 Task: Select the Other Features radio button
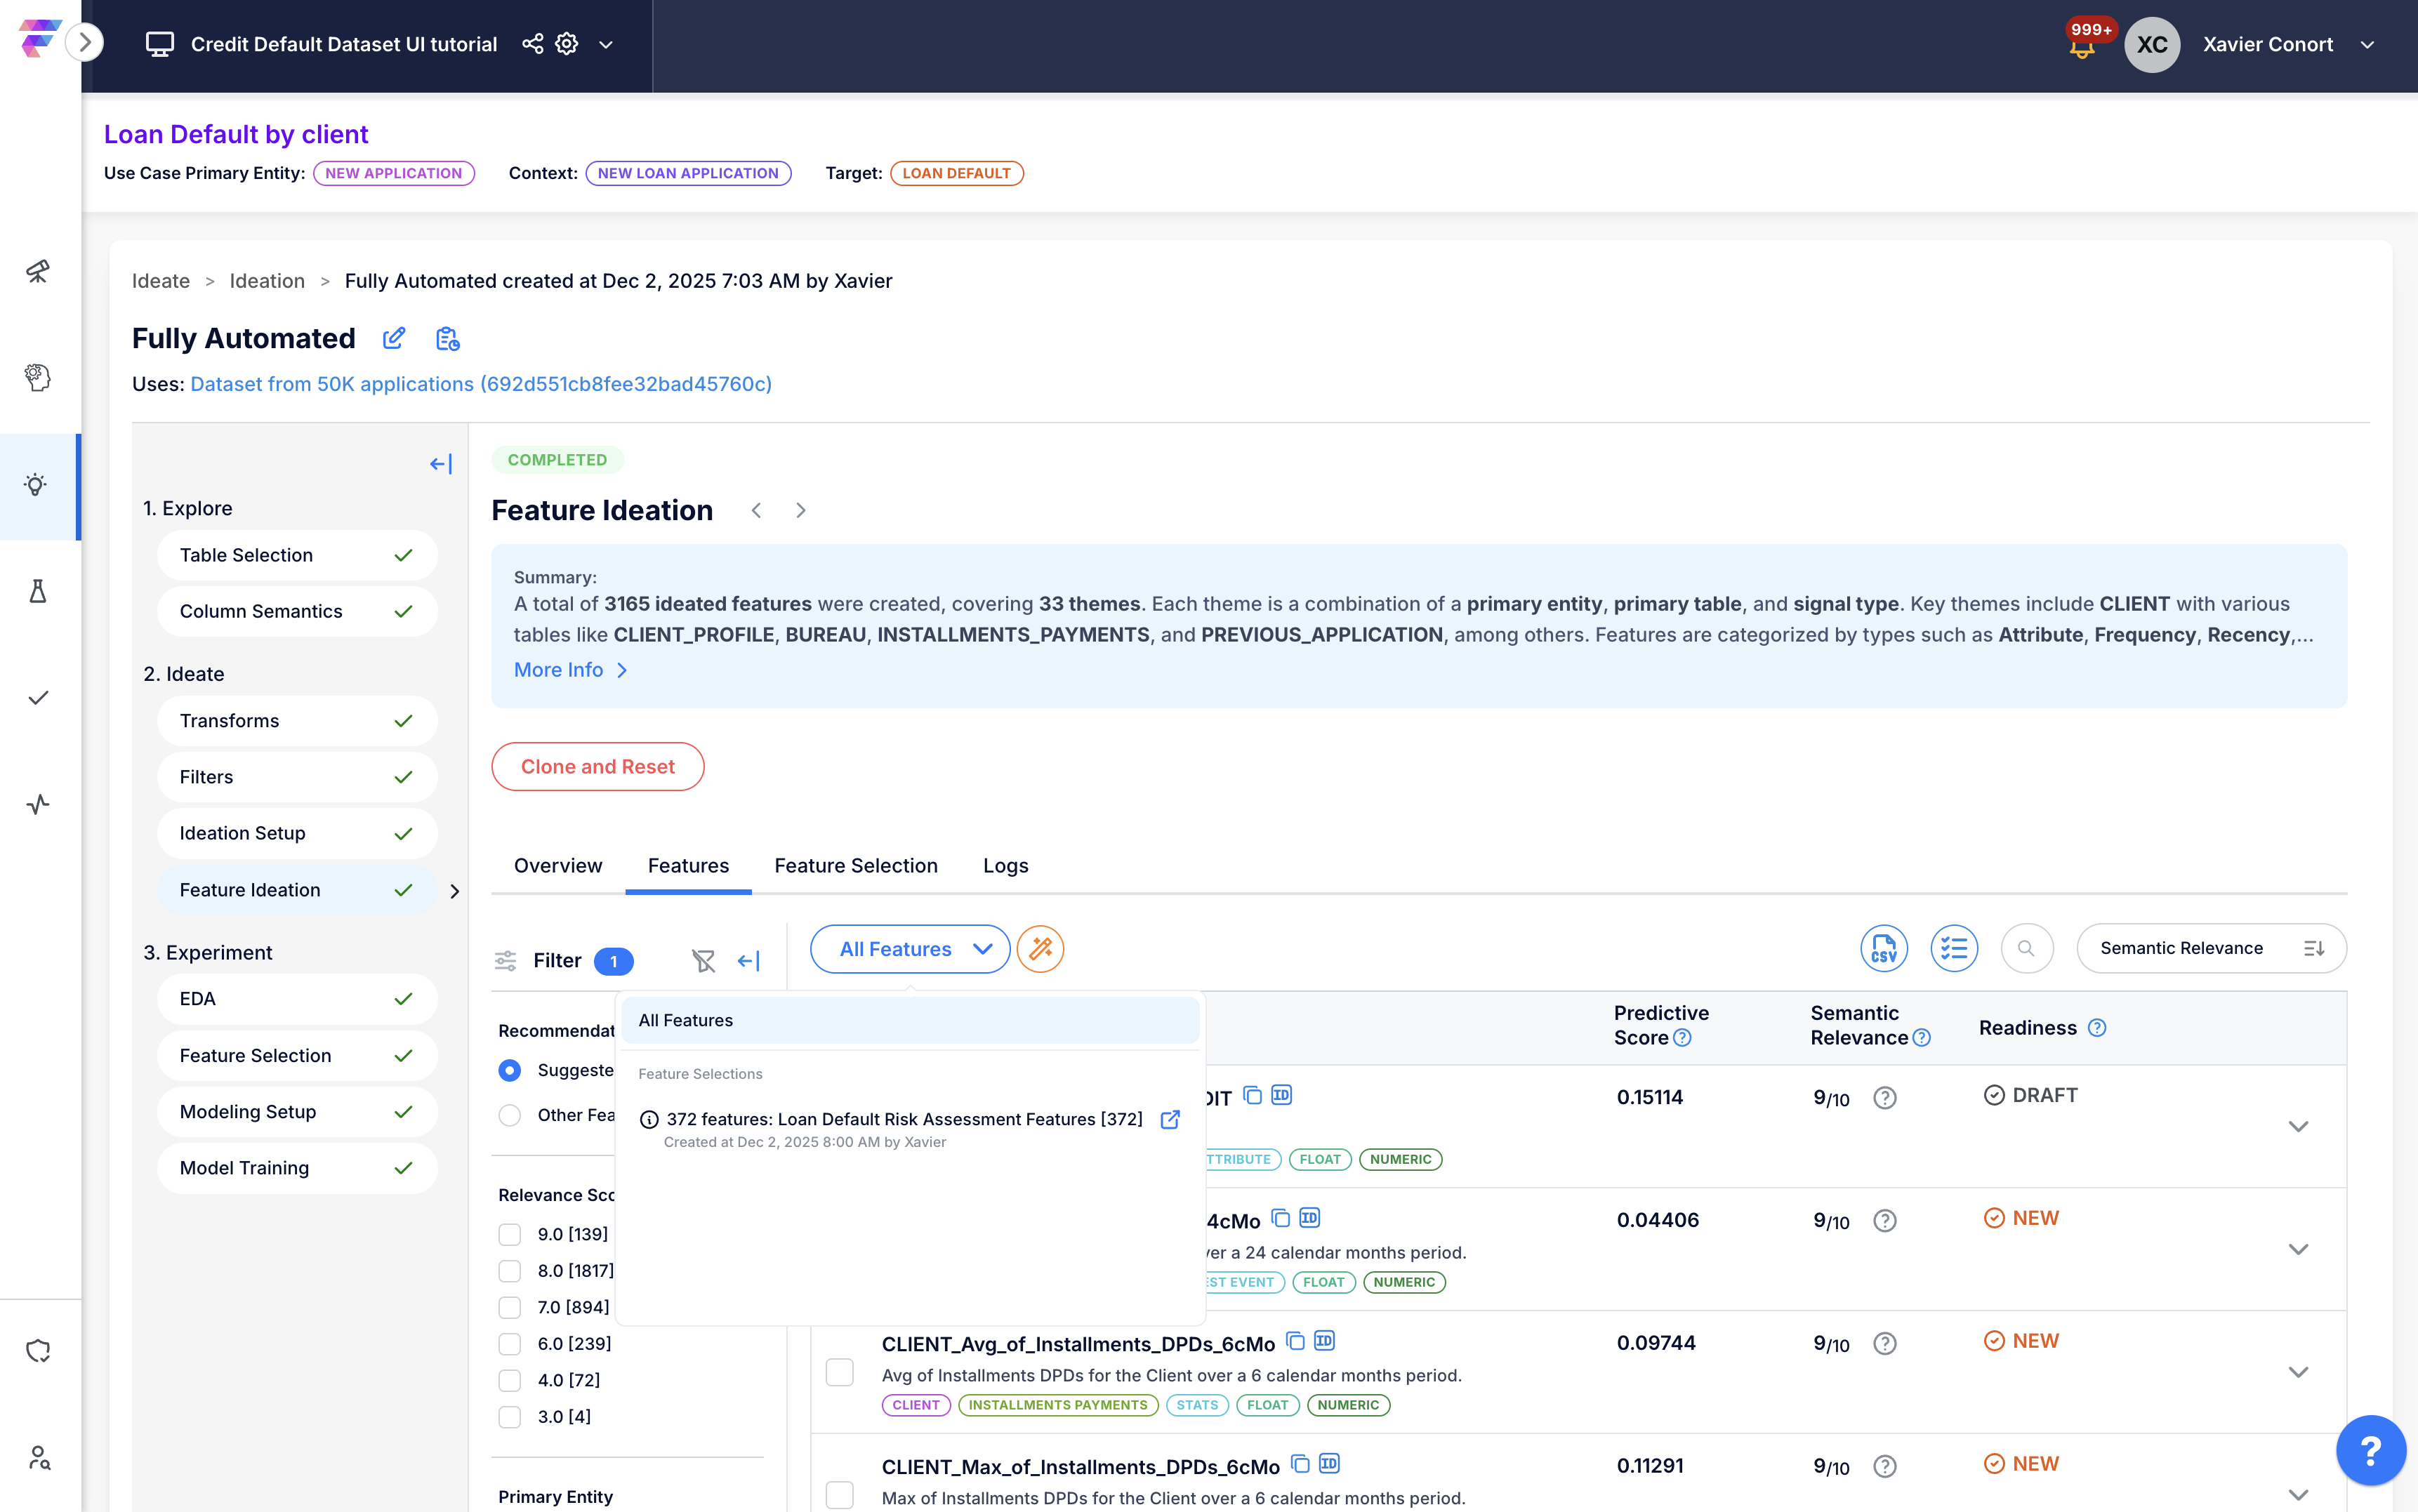pyautogui.click(x=510, y=1115)
